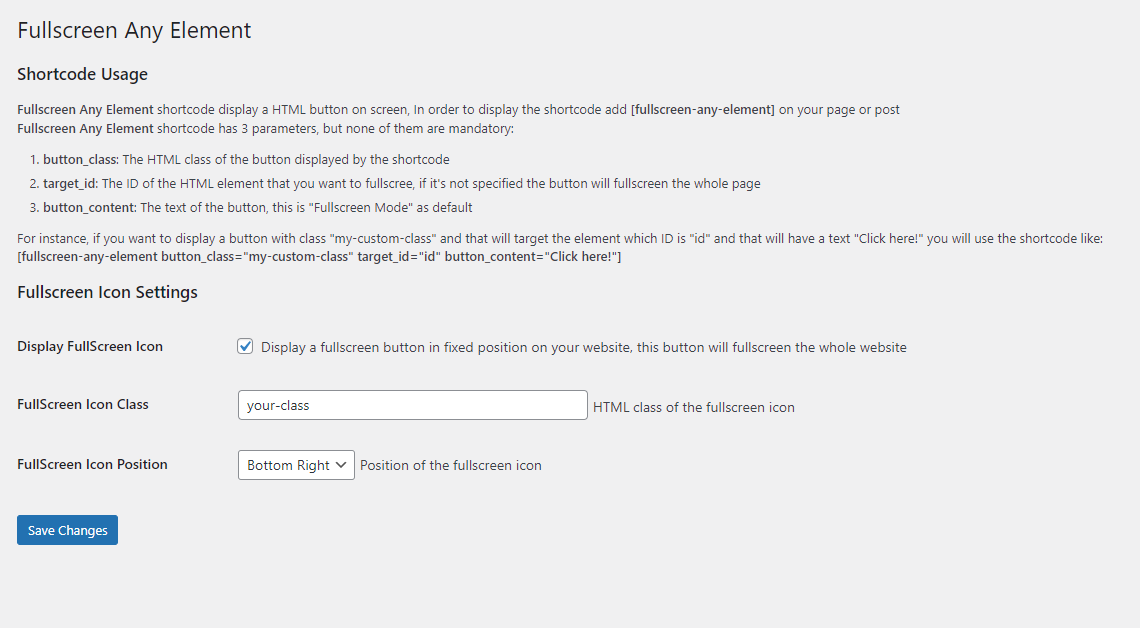Click the Fullscreen Any Element page title
This screenshot has width=1140, height=628.
133,30
